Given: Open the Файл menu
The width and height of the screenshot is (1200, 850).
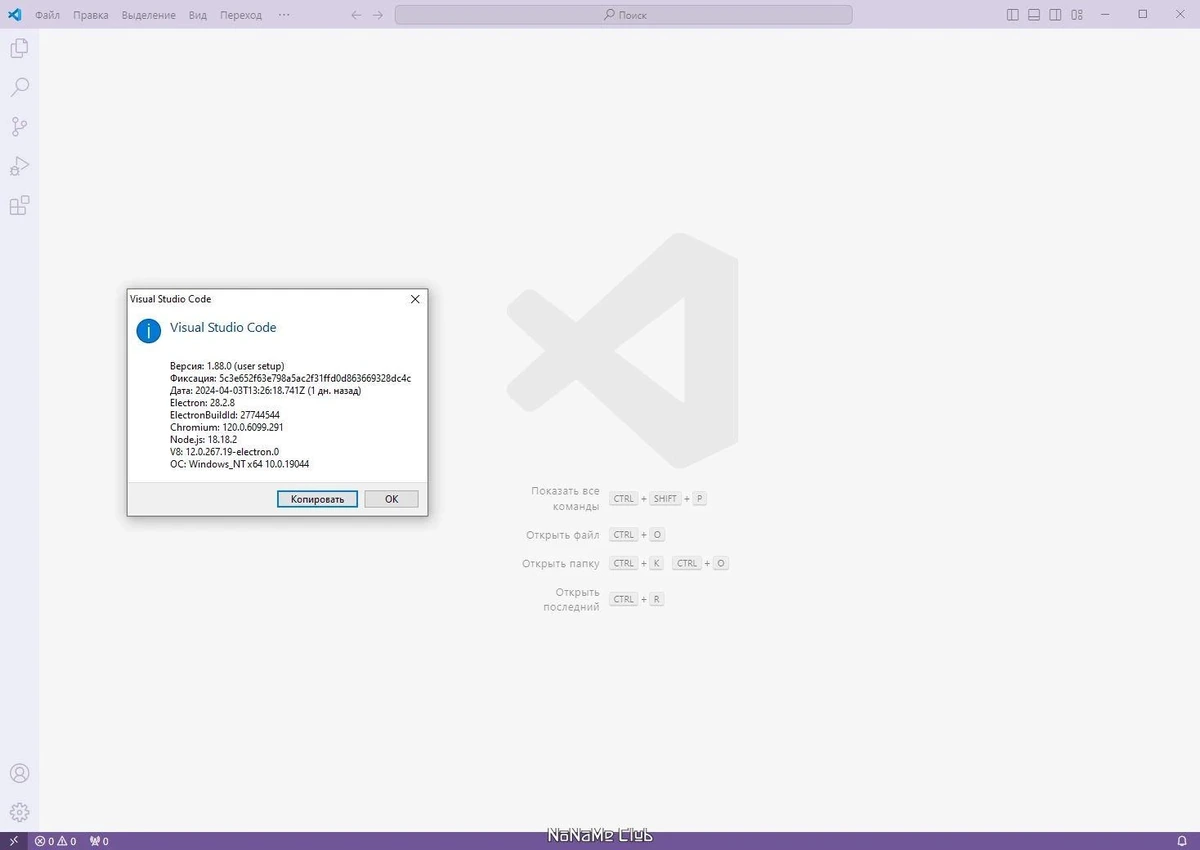Looking at the screenshot, I should pyautogui.click(x=47, y=15).
